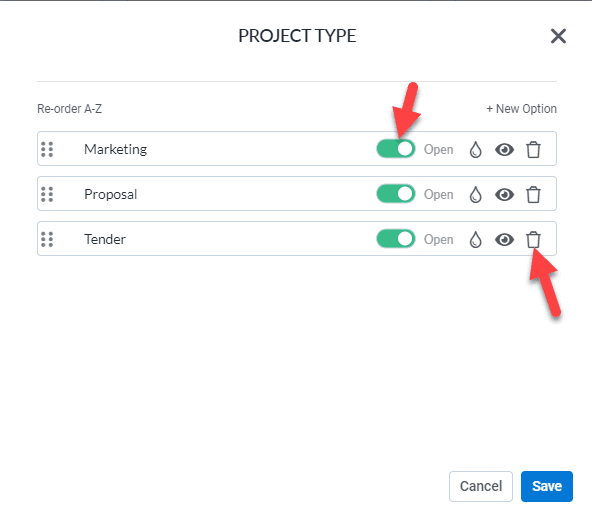This screenshot has width=592, height=517.
Task: Click the Cancel button
Action: (481, 486)
